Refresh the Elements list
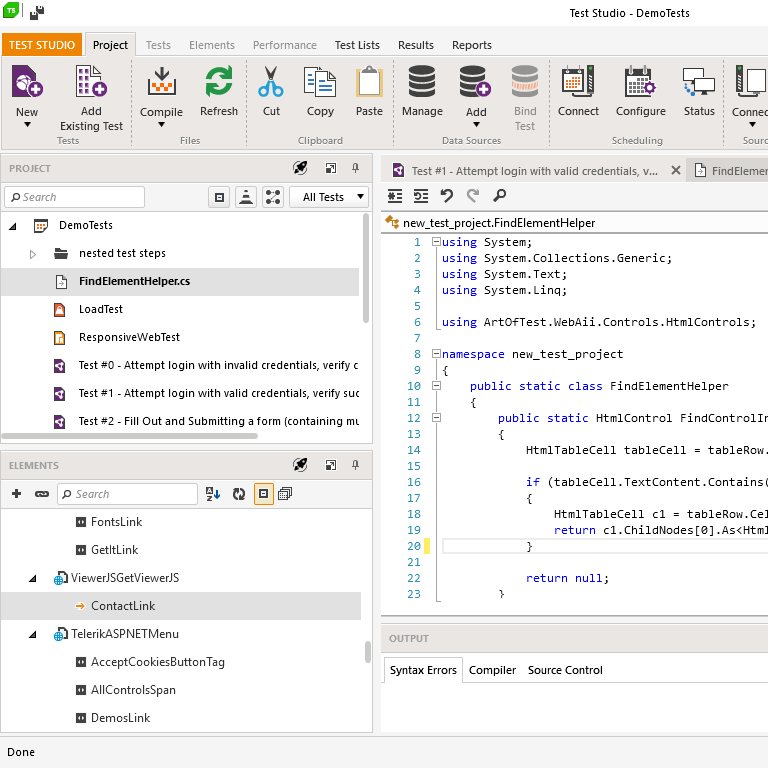Image resolution: width=768 pixels, height=768 pixels. [x=239, y=494]
